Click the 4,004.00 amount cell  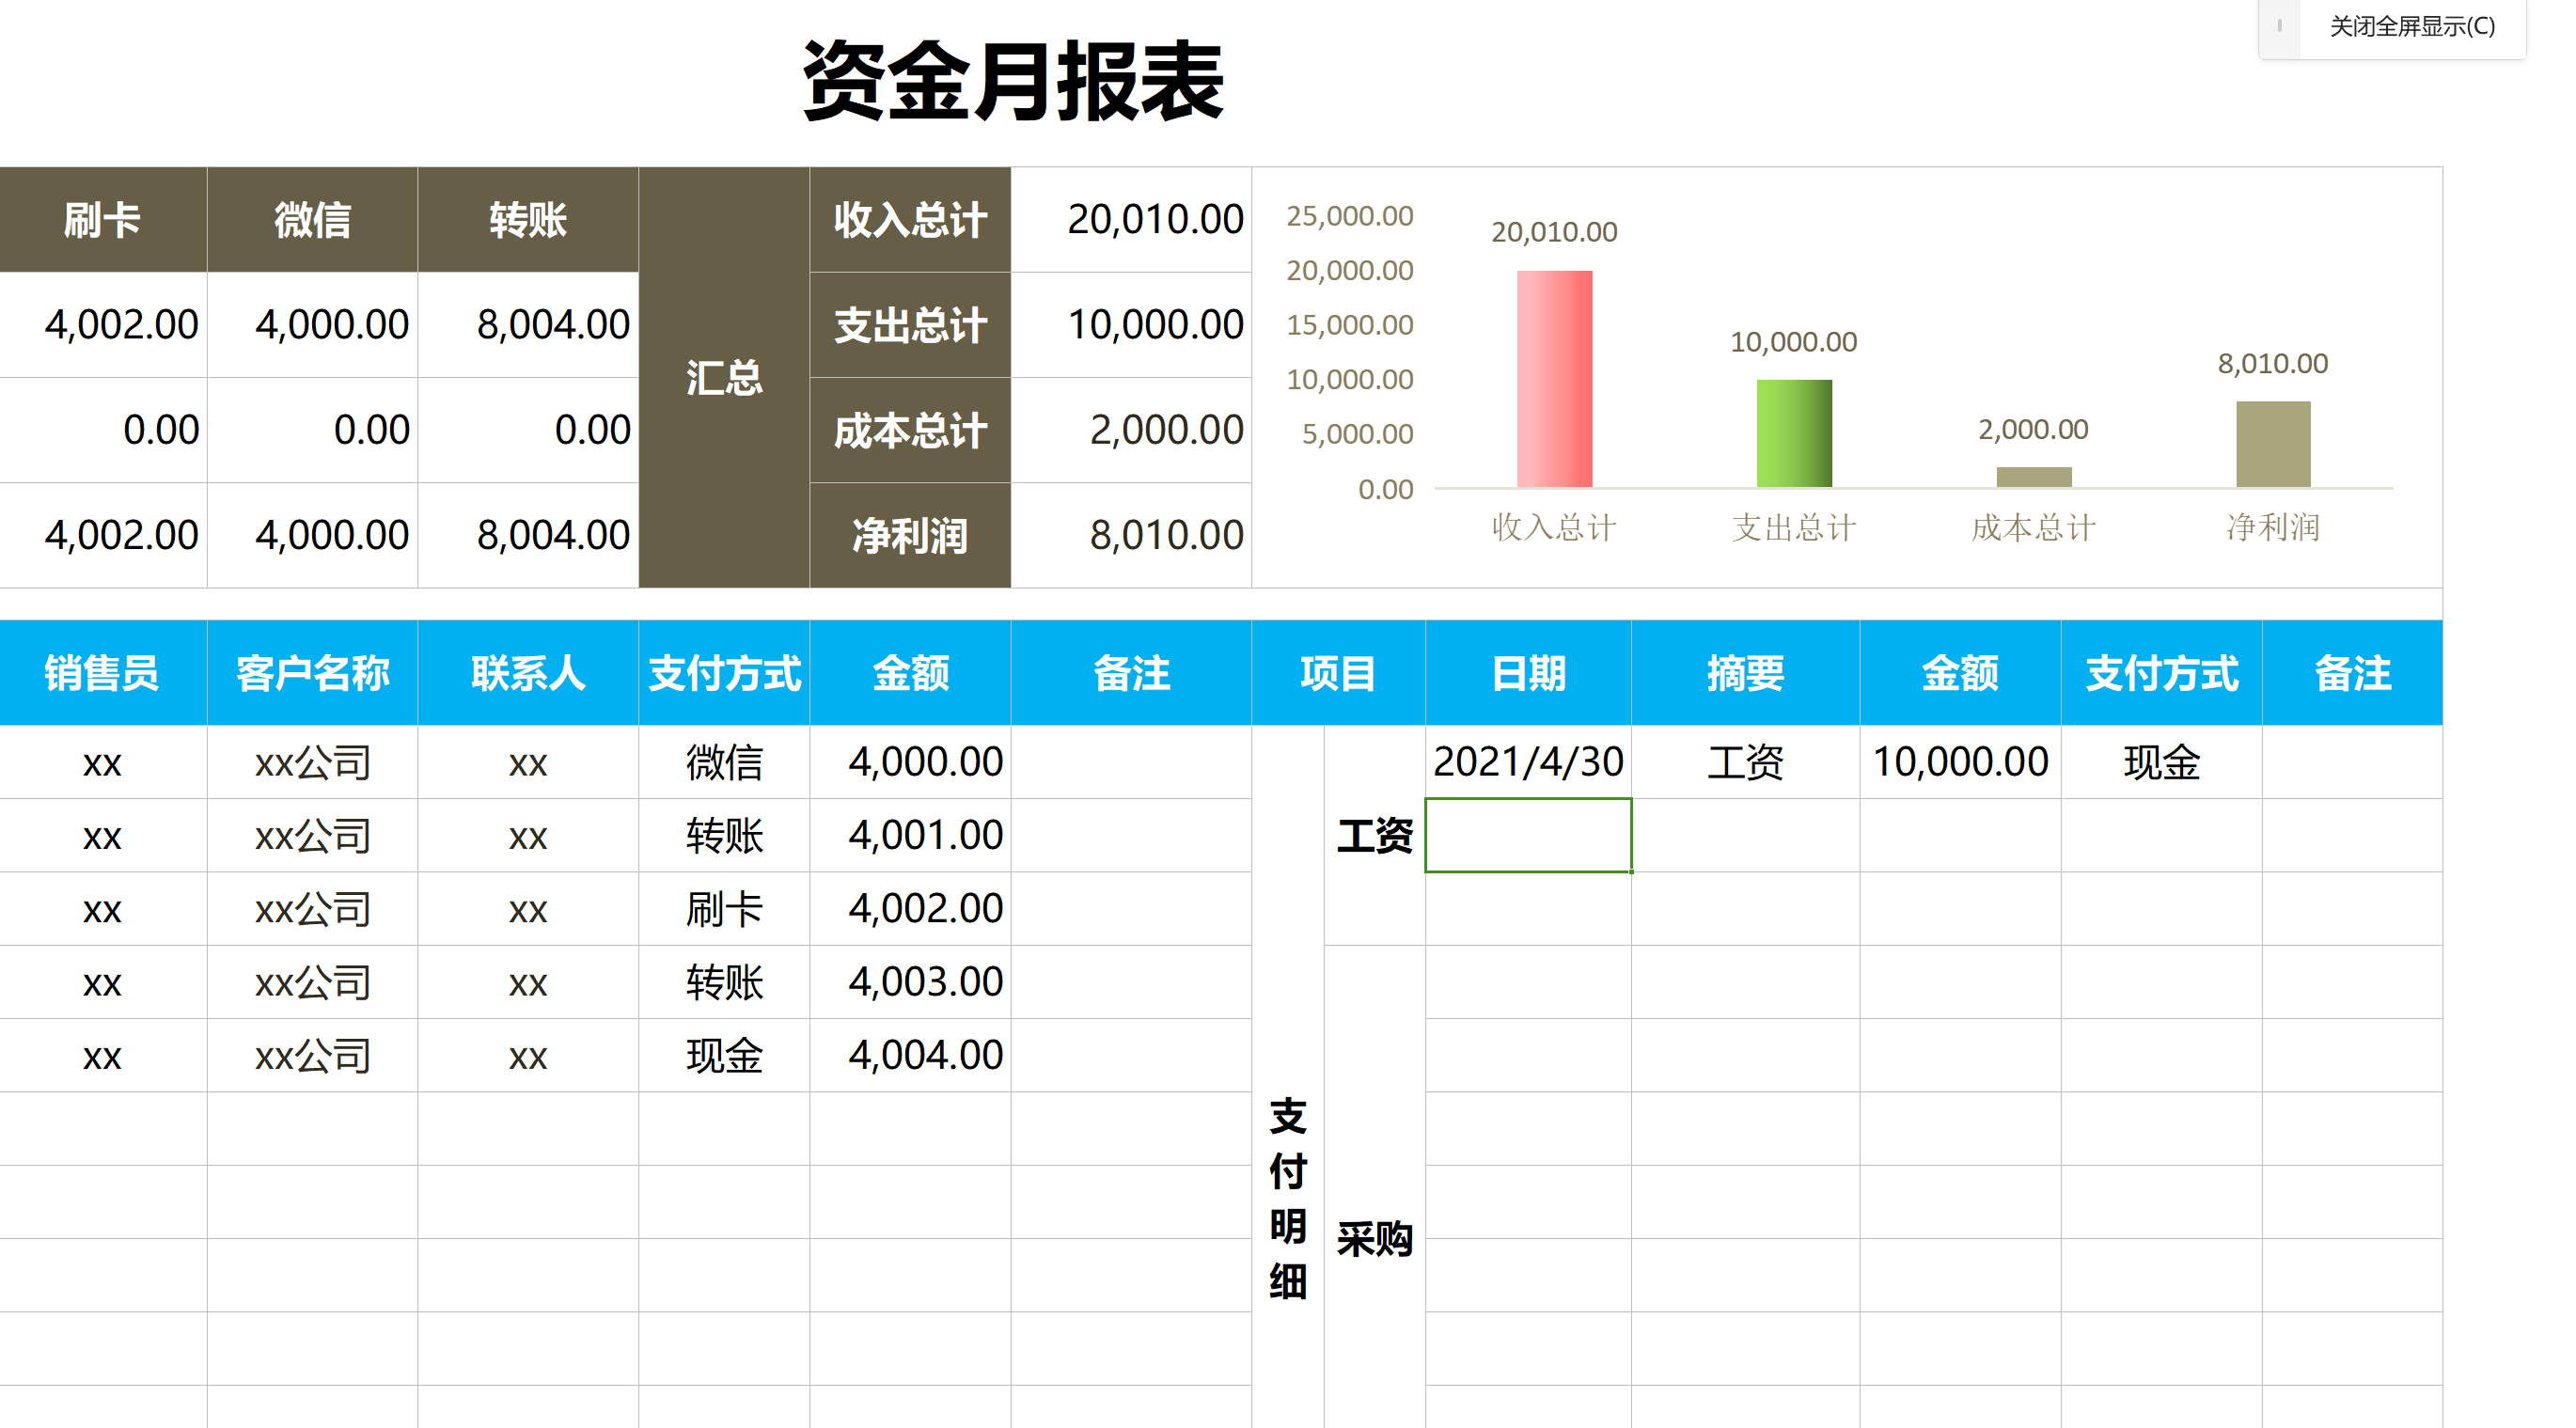(x=910, y=1055)
